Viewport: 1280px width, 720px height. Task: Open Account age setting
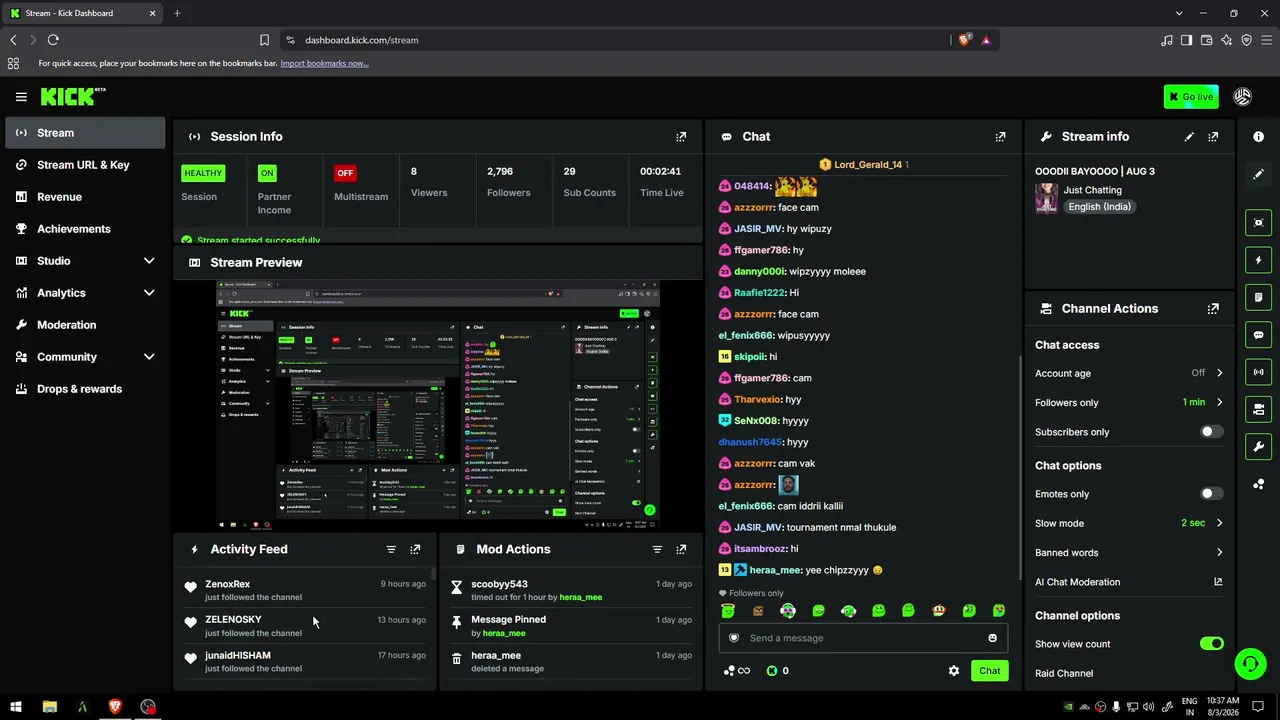pos(1129,373)
